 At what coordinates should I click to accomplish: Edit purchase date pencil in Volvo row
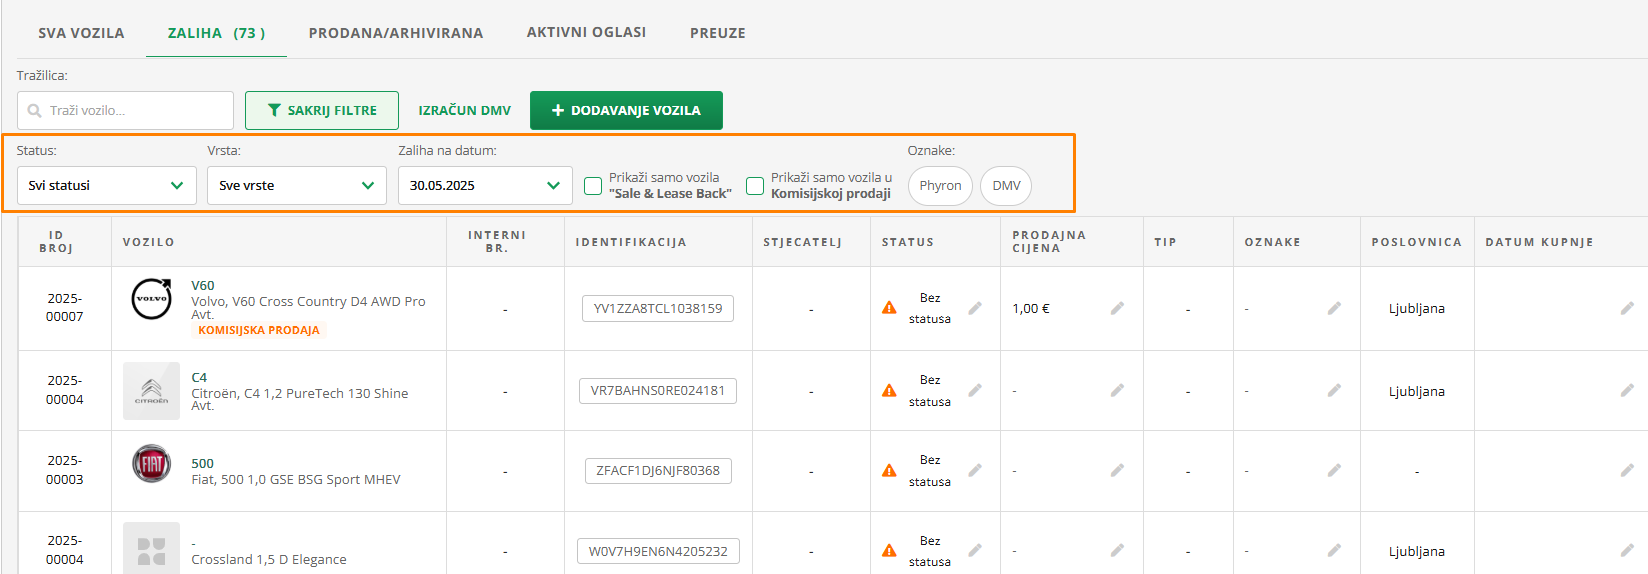(x=1627, y=308)
